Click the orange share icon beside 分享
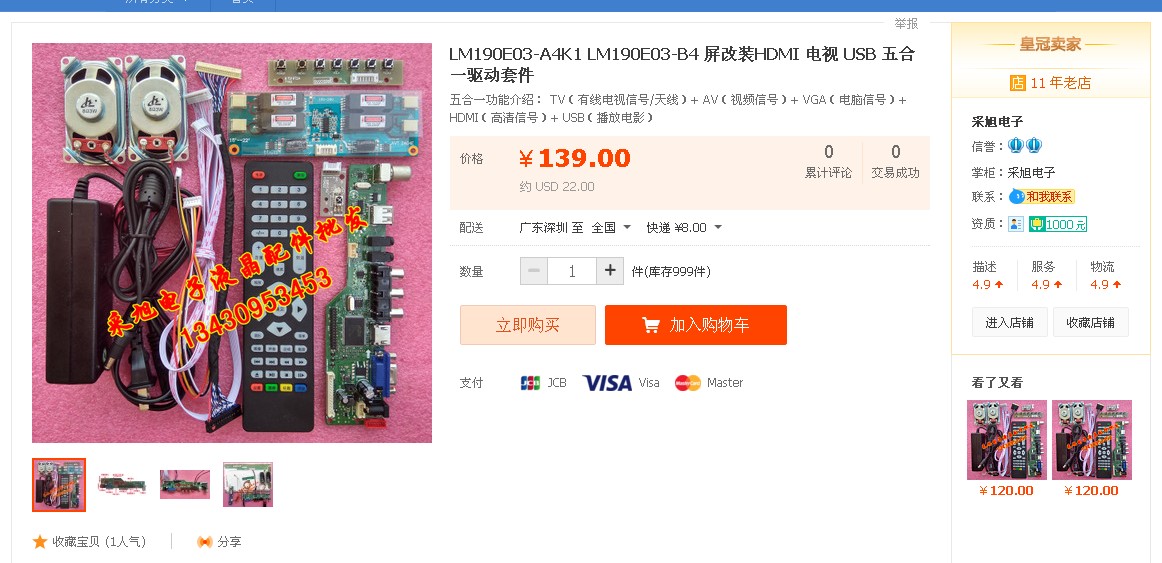 point(205,542)
